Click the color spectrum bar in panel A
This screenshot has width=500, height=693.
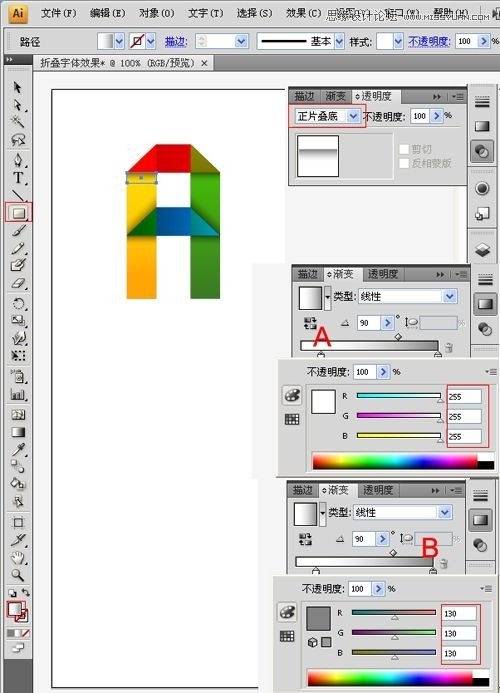pos(403,461)
